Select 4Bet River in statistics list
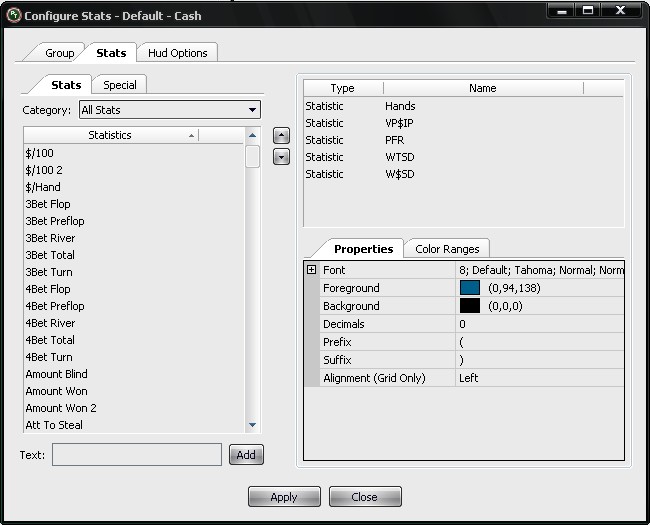The image size is (650, 525). click(x=134, y=323)
